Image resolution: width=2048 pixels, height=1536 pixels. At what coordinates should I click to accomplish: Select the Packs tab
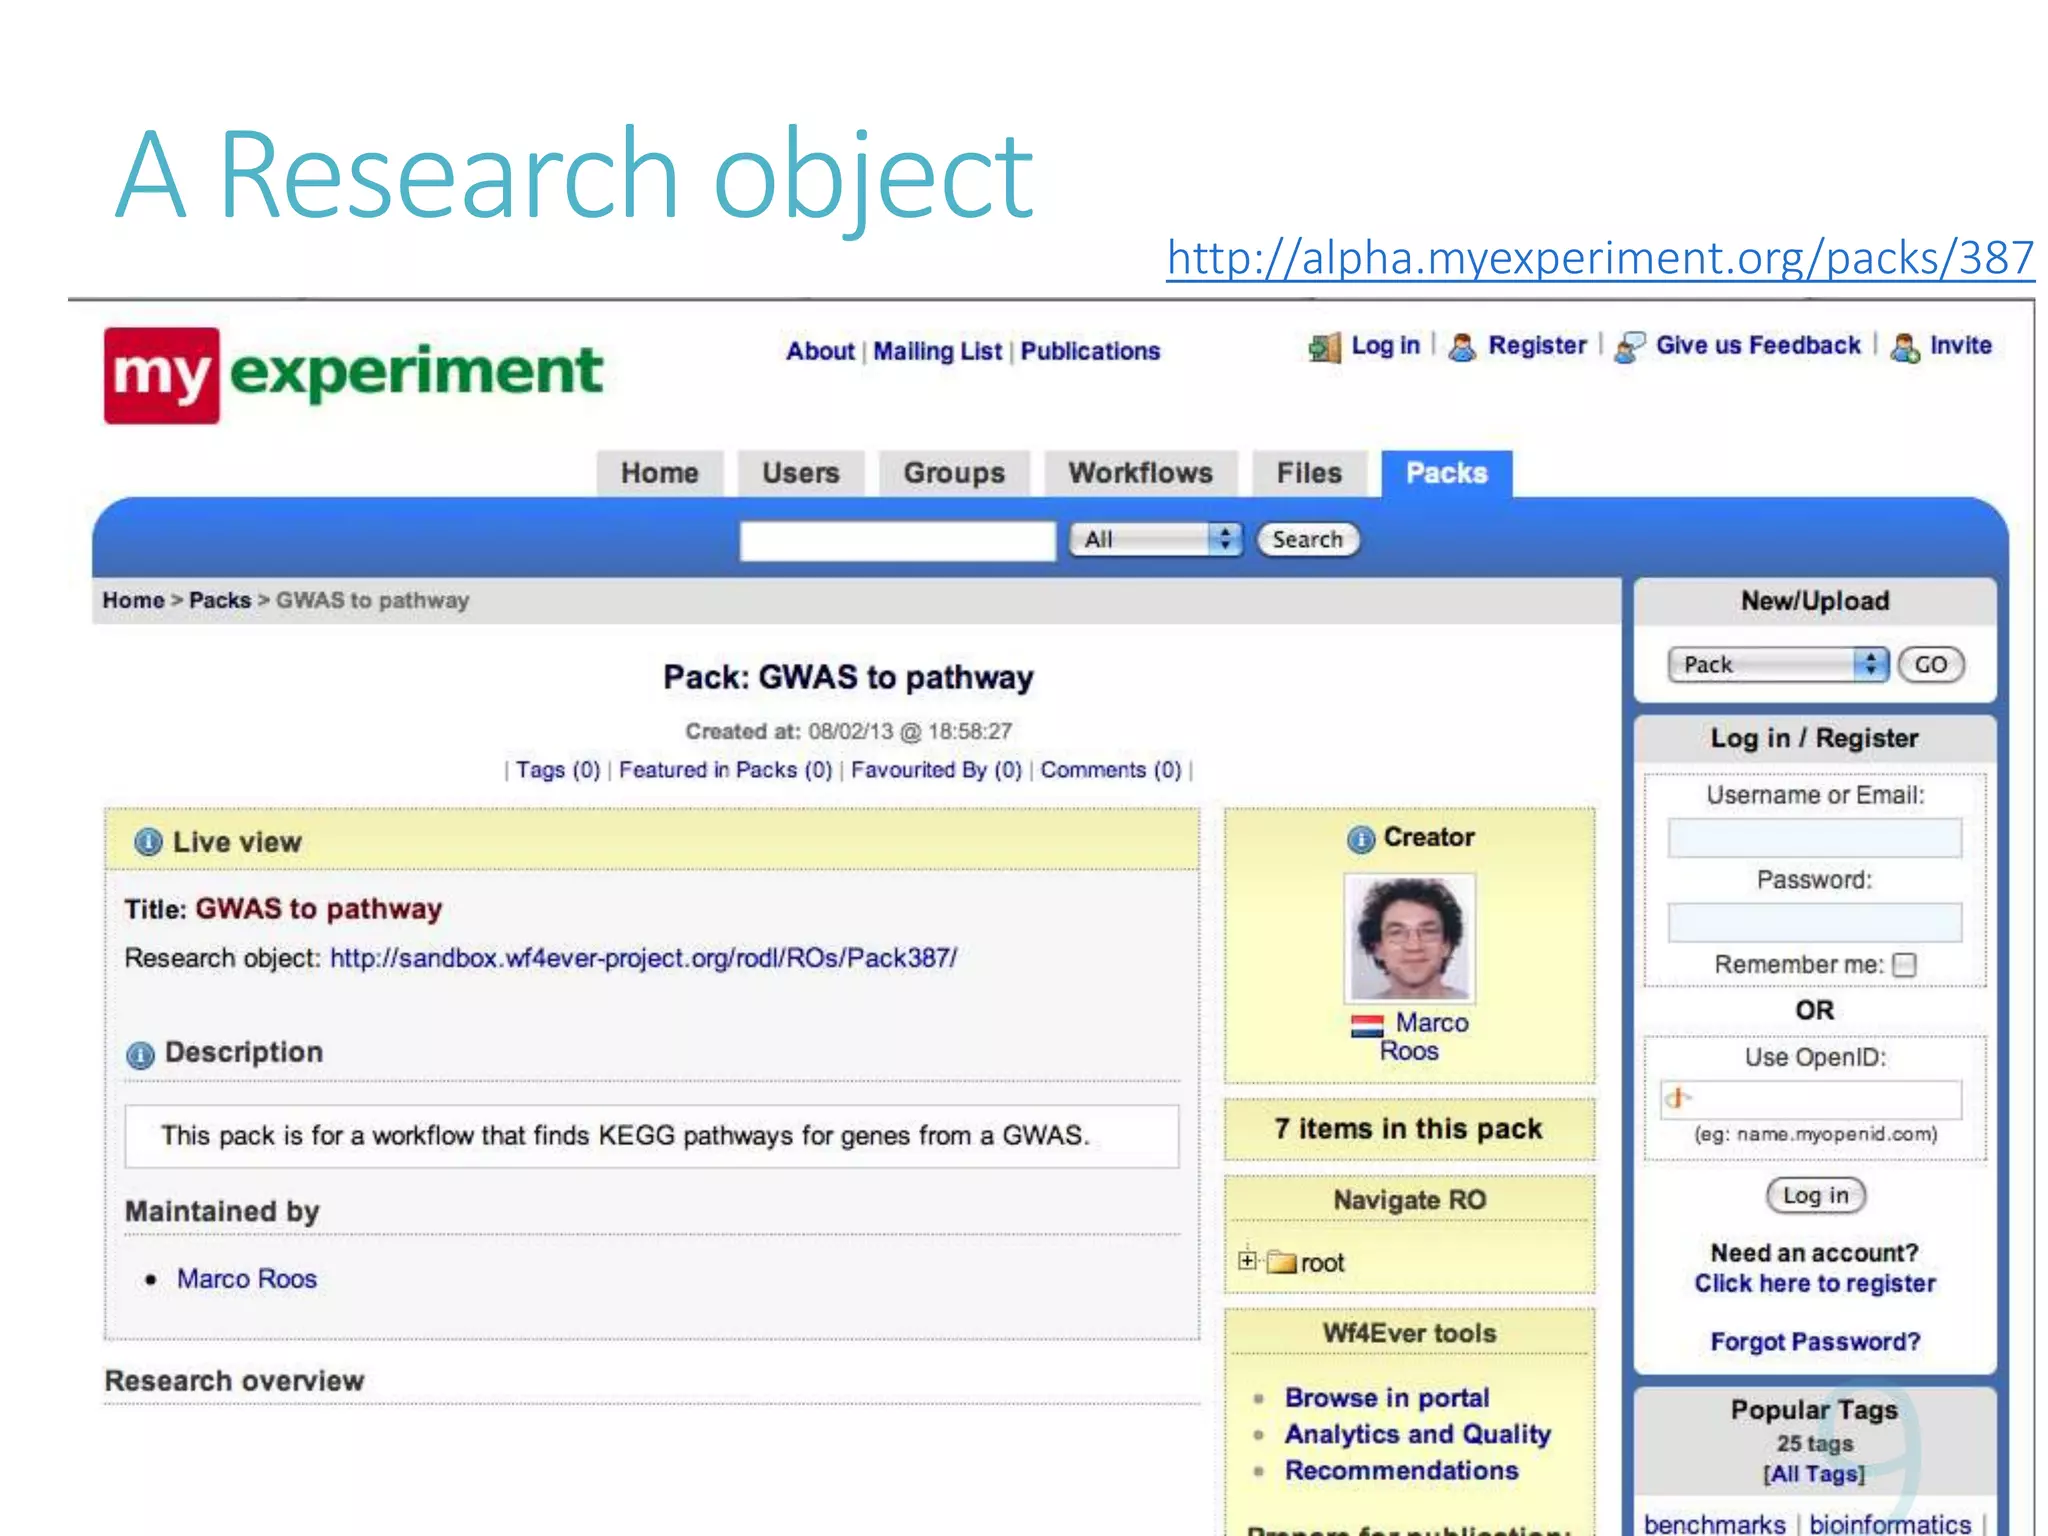pos(1447,473)
